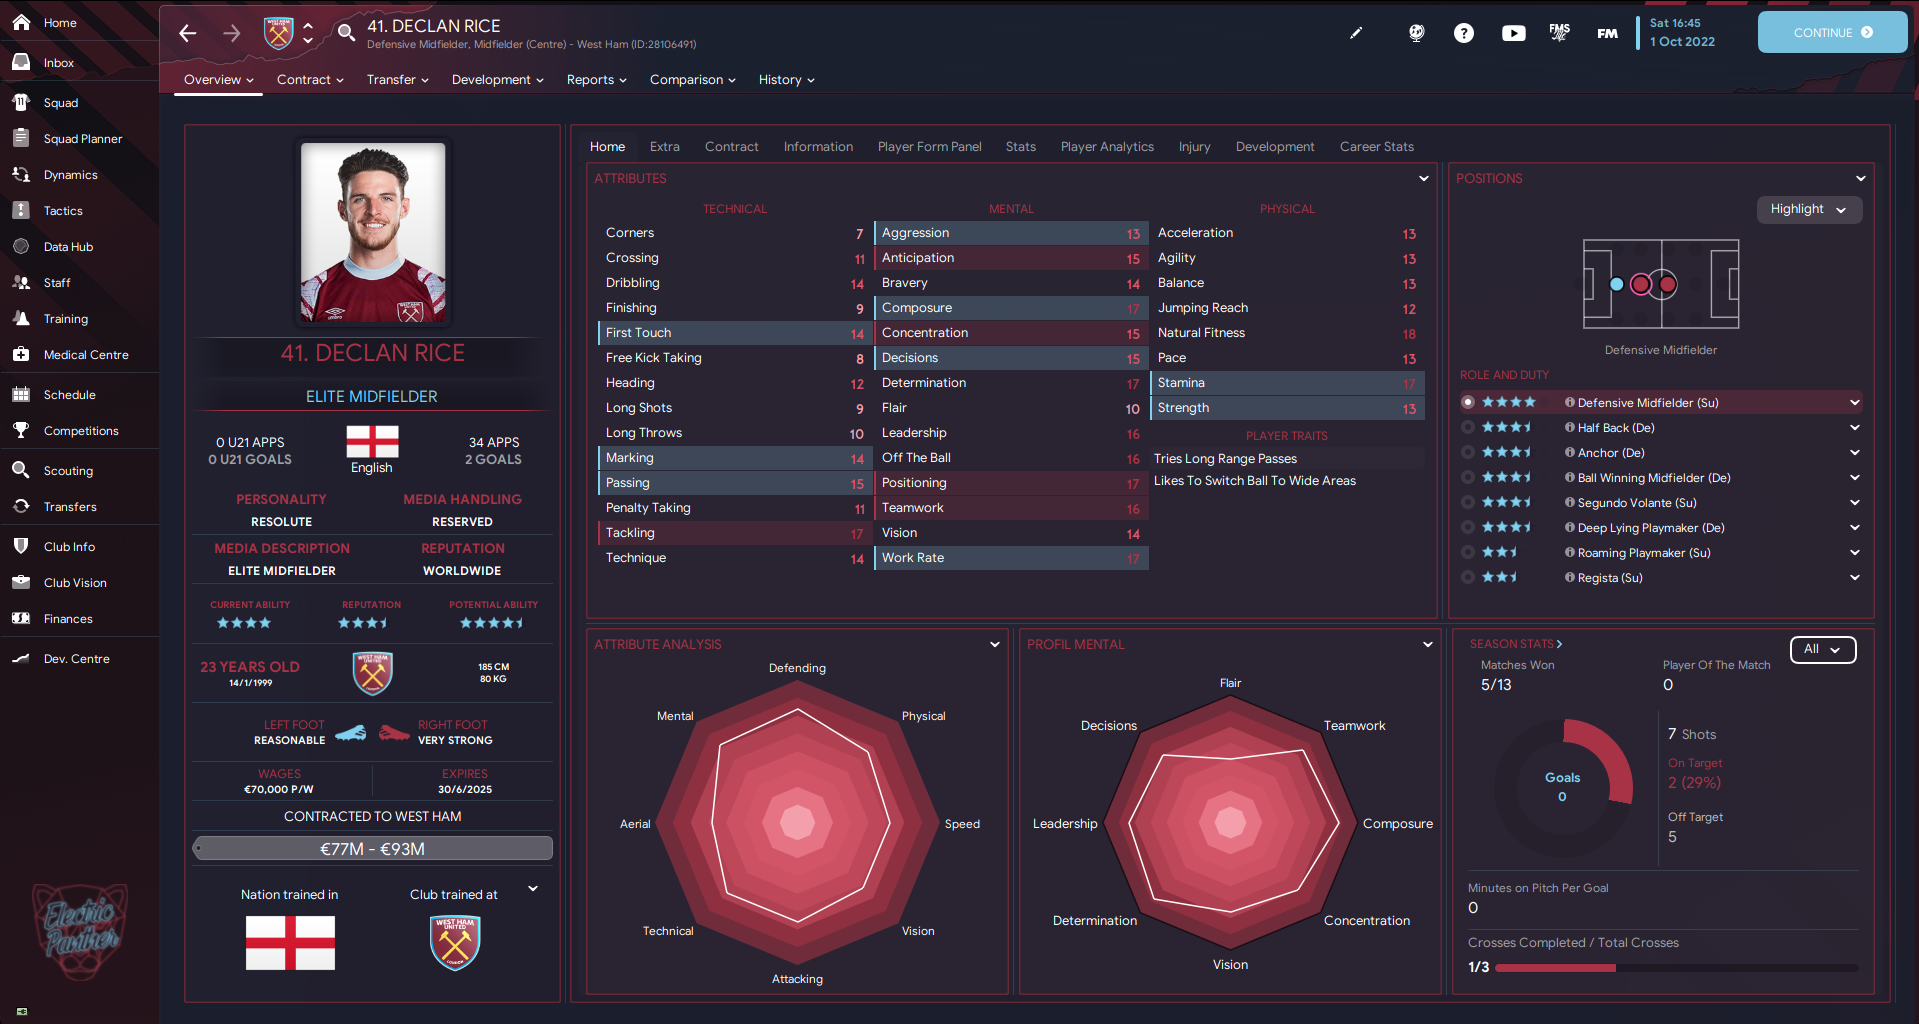
Task: Open the Overview menu
Action: (219, 80)
